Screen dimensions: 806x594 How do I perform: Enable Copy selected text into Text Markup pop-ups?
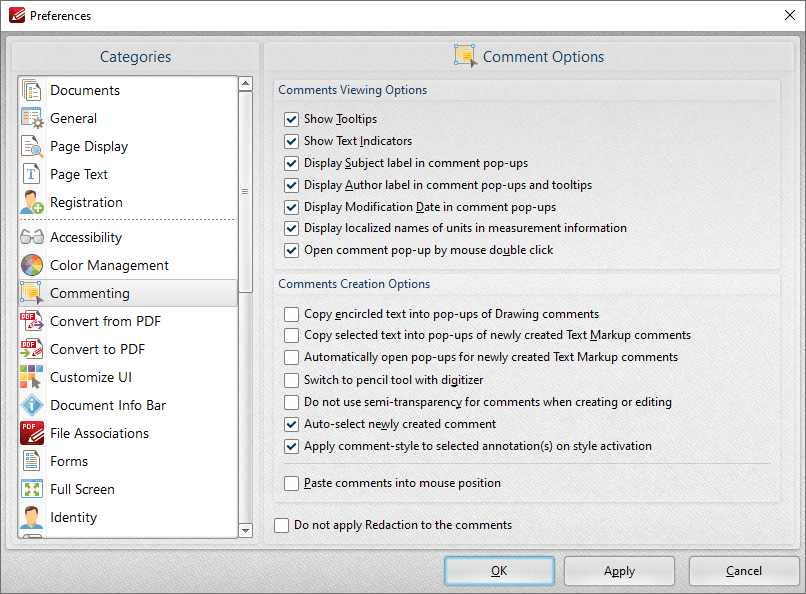(291, 336)
